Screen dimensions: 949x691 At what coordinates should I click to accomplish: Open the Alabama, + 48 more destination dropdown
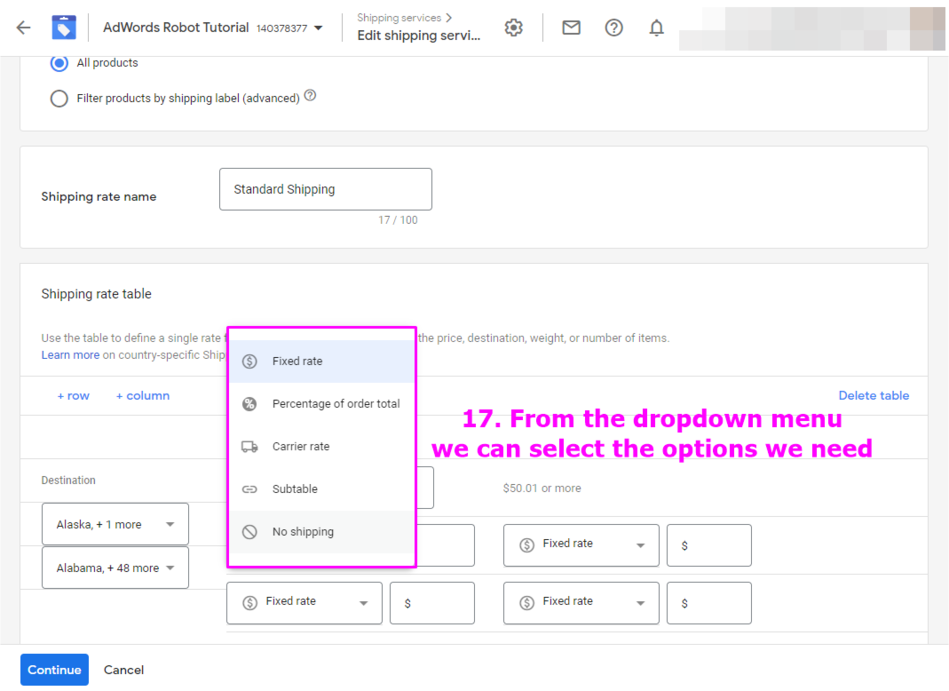(x=115, y=568)
